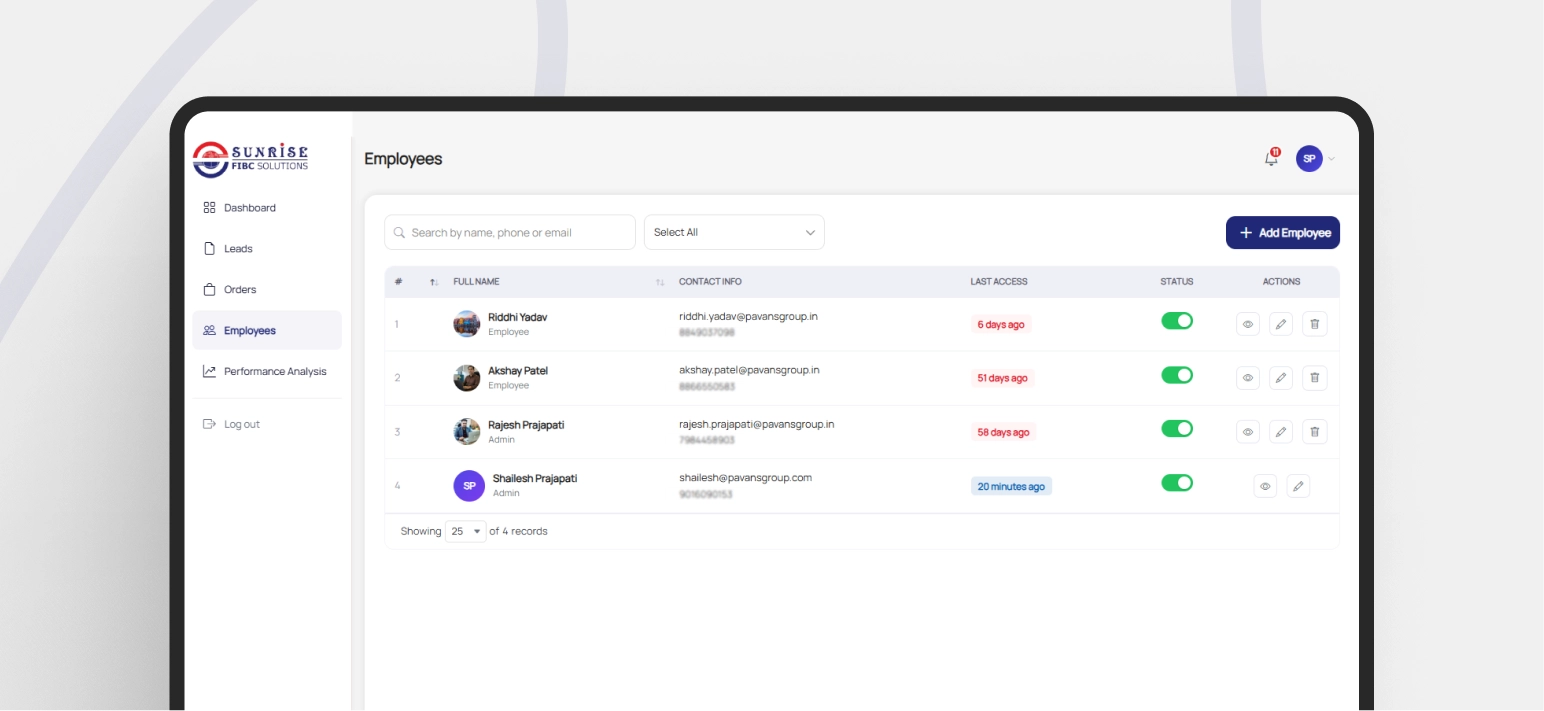Expand the user profile dropdown chevron
This screenshot has width=1544, height=711.
(1332, 159)
